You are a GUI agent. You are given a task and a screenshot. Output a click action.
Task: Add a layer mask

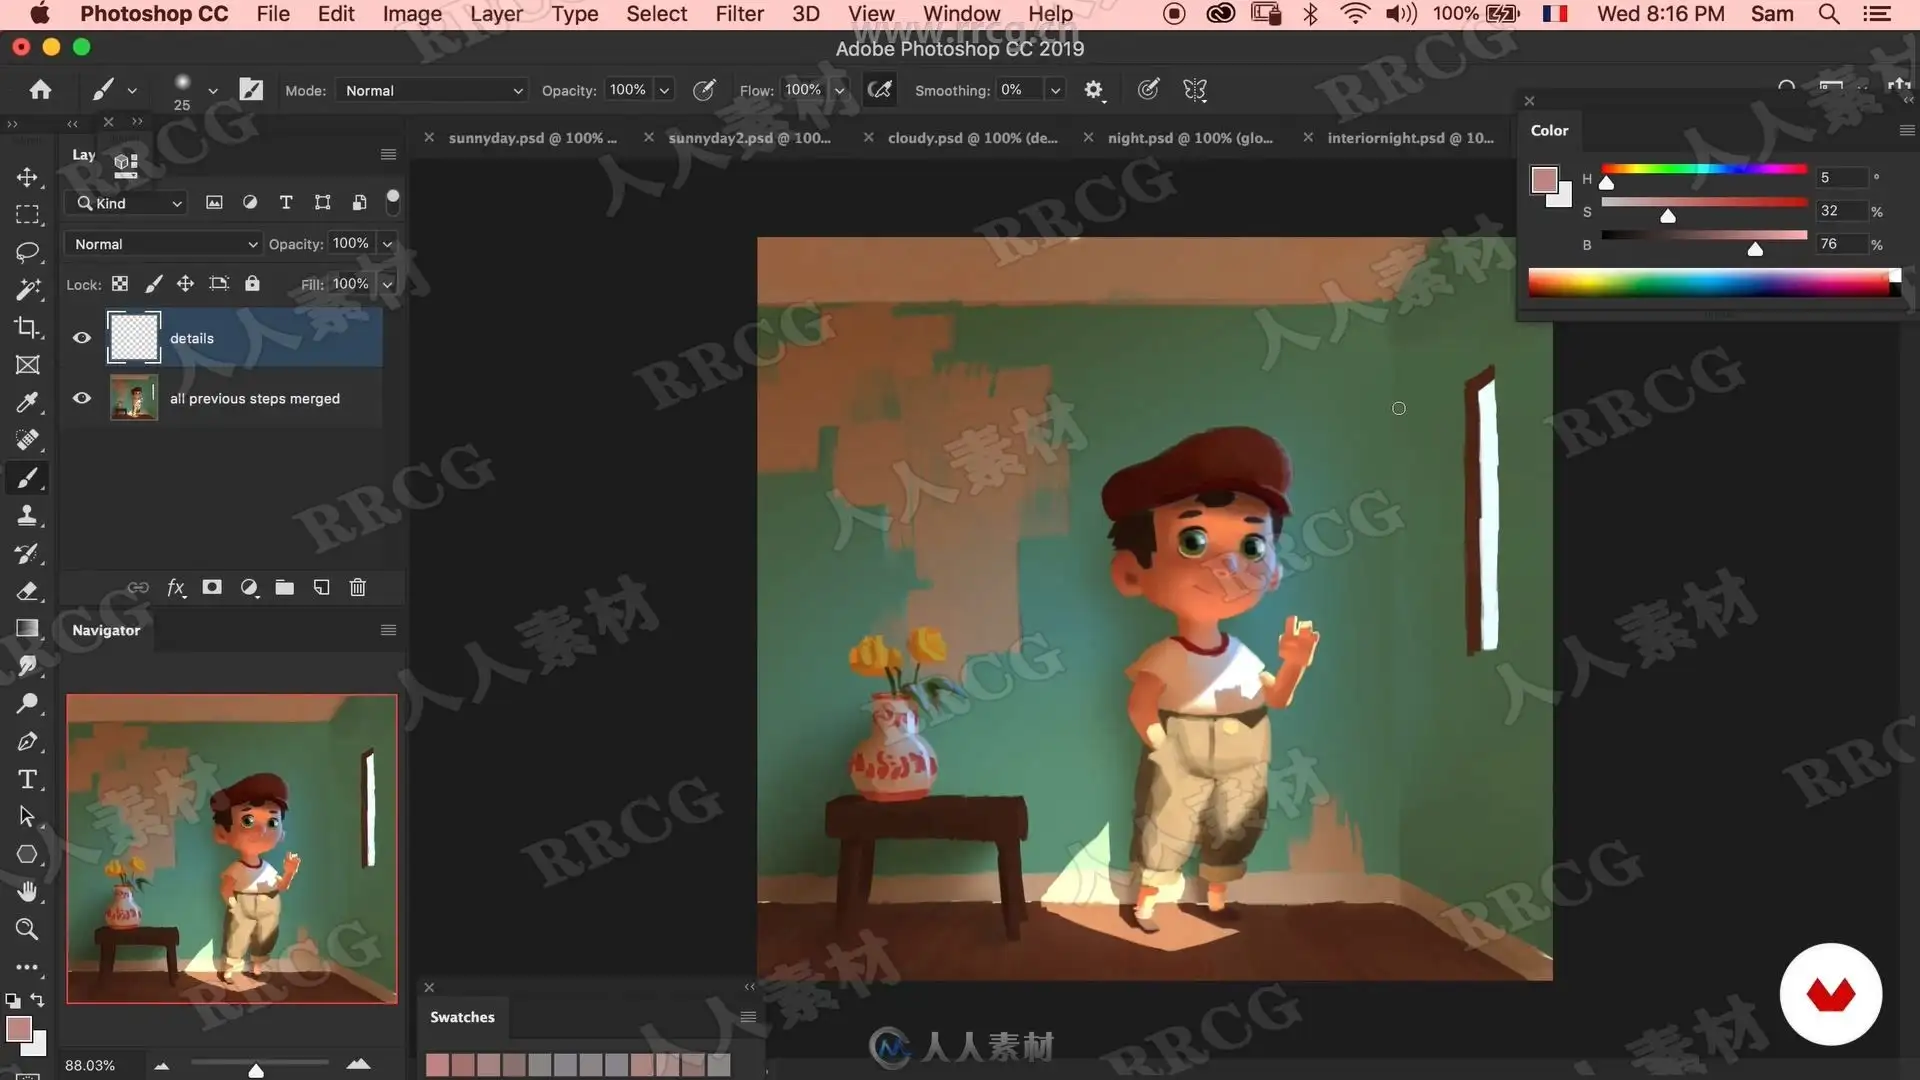(x=212, y=588)
